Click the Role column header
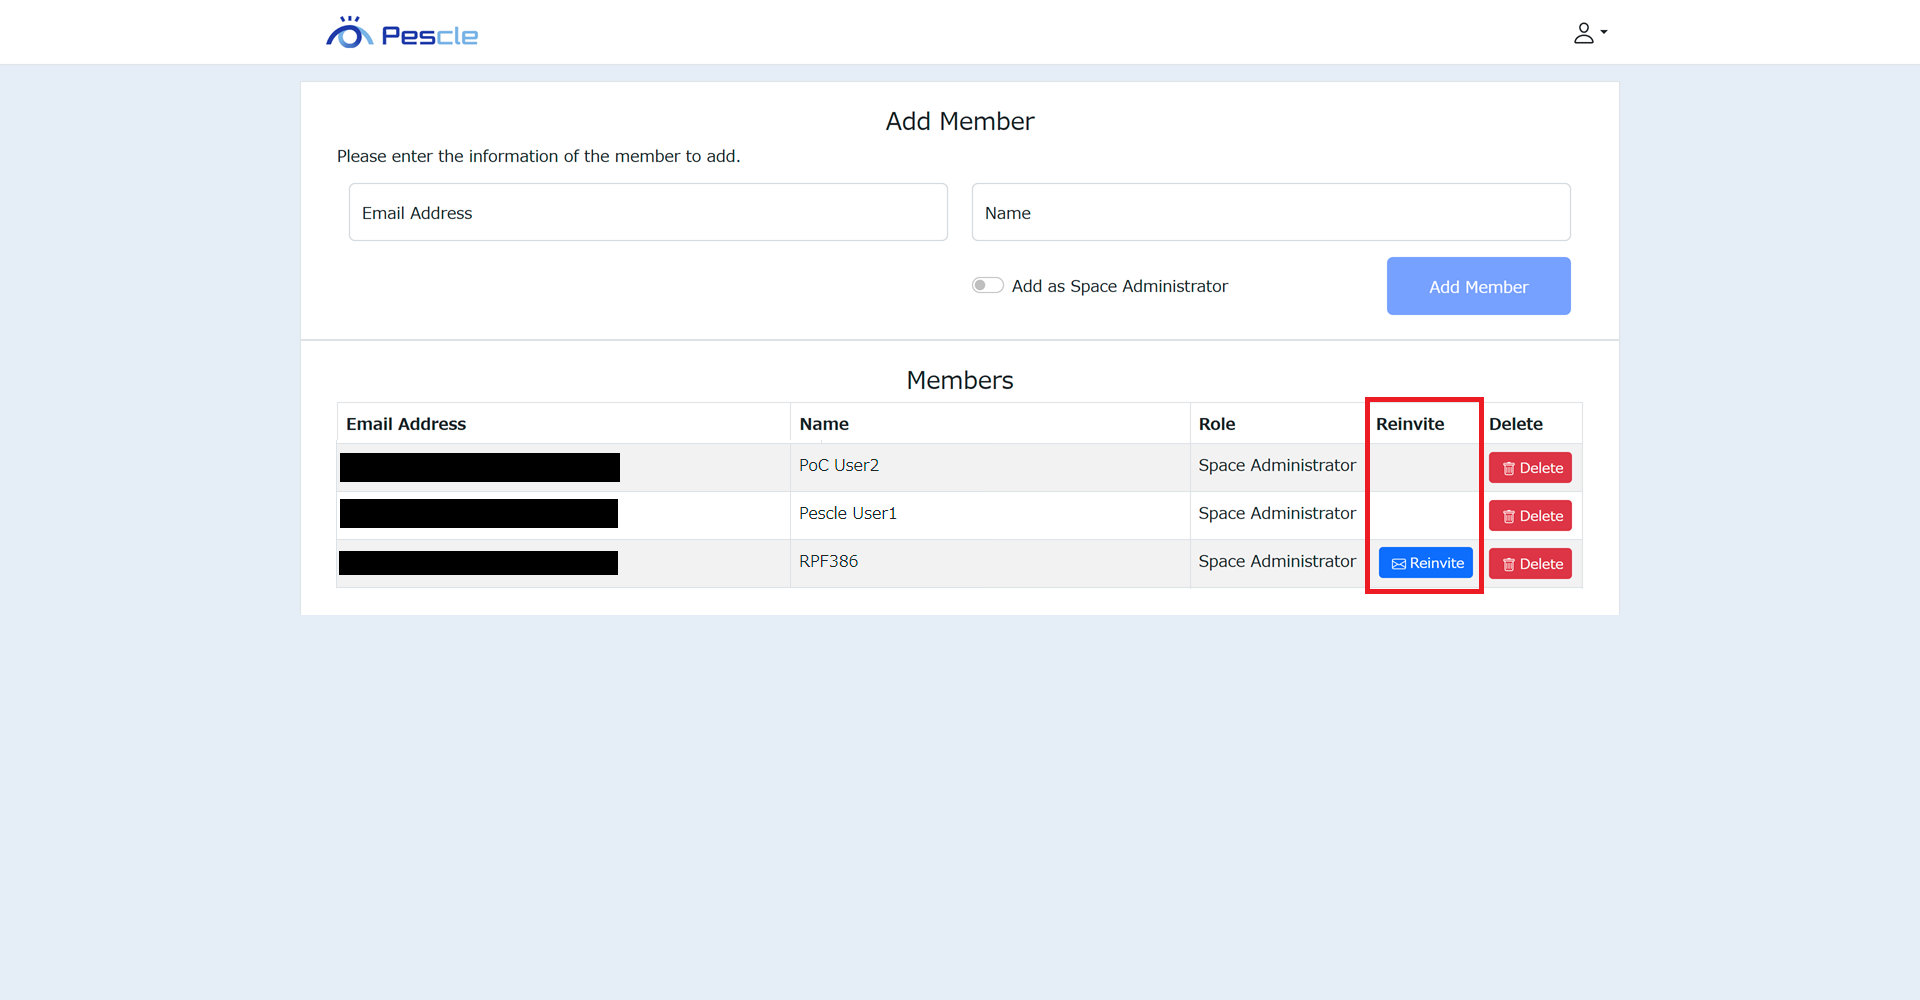 1217,424
